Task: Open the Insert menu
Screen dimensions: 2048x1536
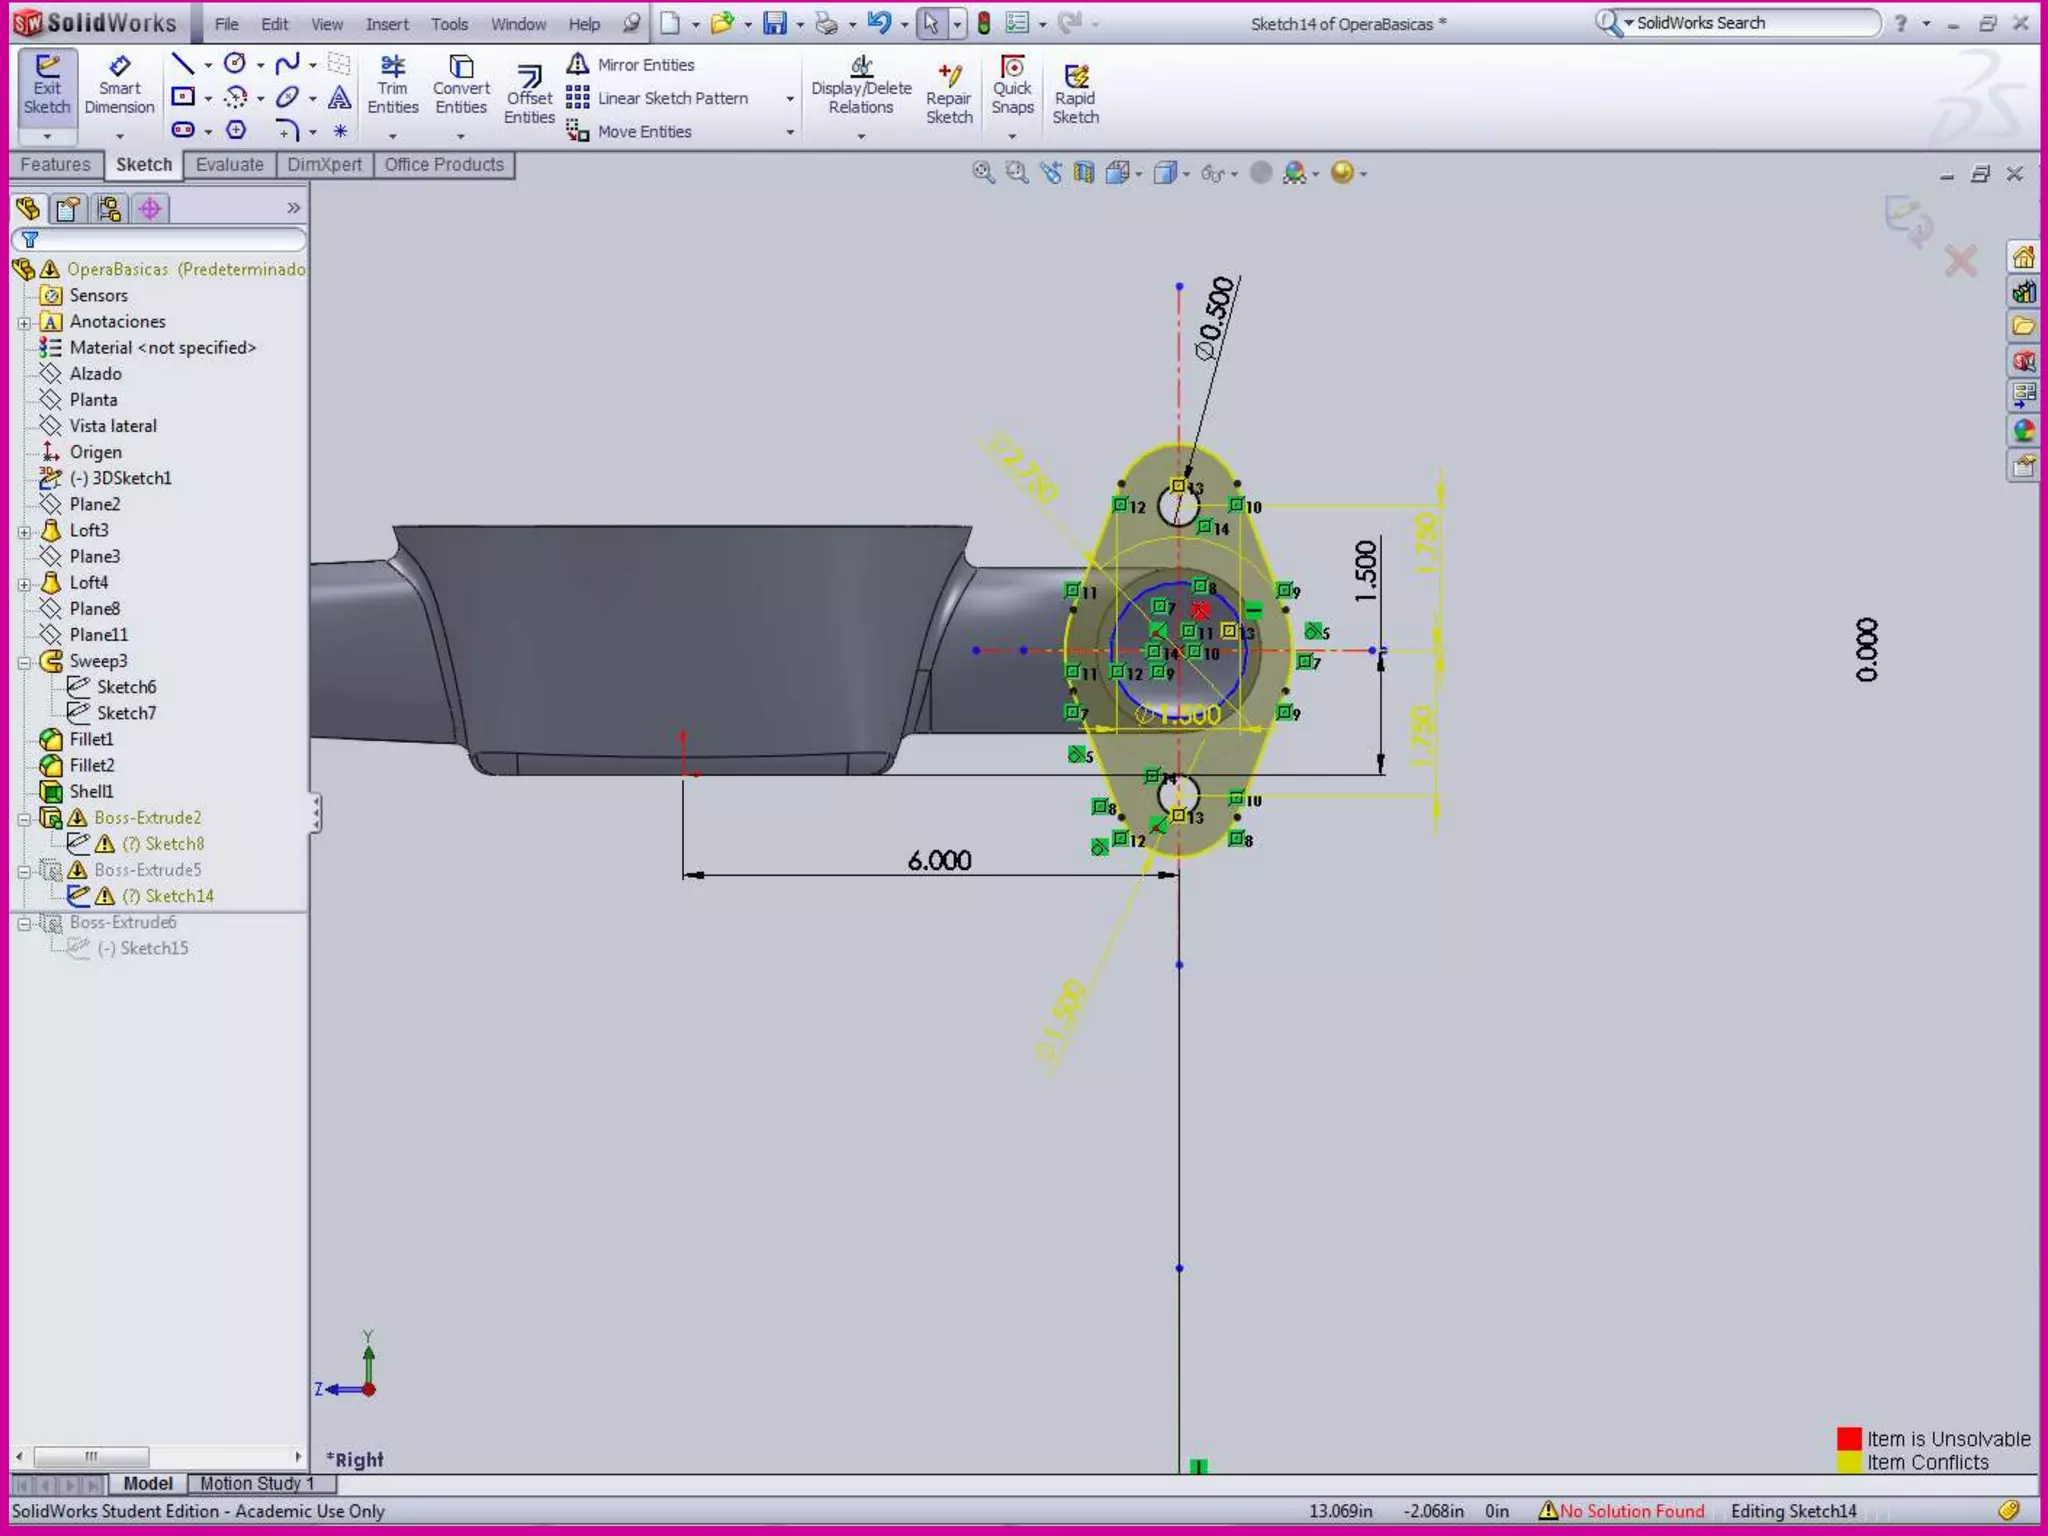Action: pos(387,24)
